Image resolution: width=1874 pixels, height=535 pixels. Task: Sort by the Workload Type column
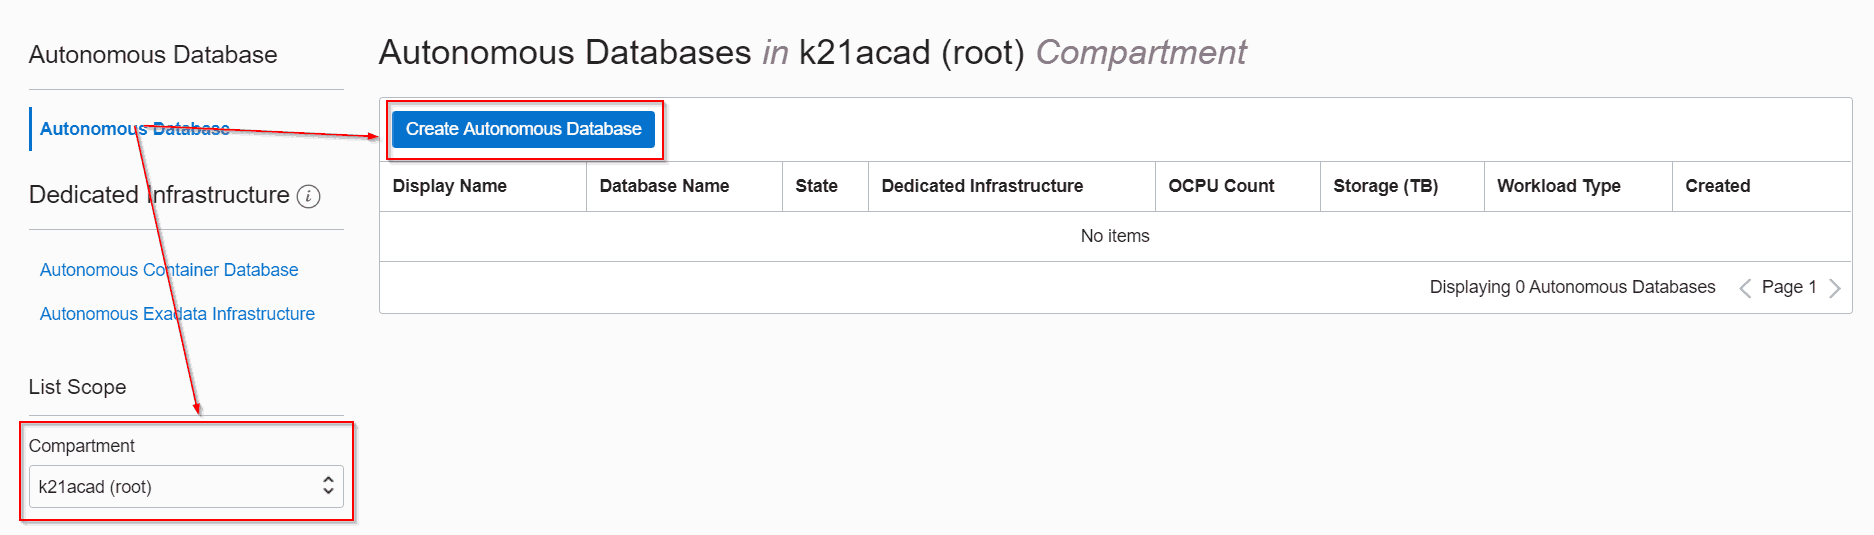pyautogui.click(x=1559, y=186)
